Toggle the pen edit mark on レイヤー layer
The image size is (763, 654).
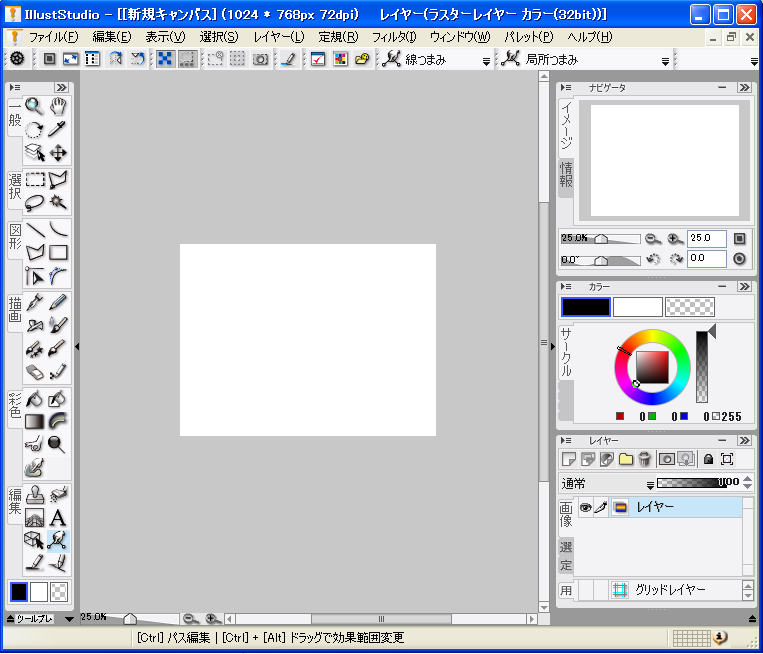[x=601, y=507]
